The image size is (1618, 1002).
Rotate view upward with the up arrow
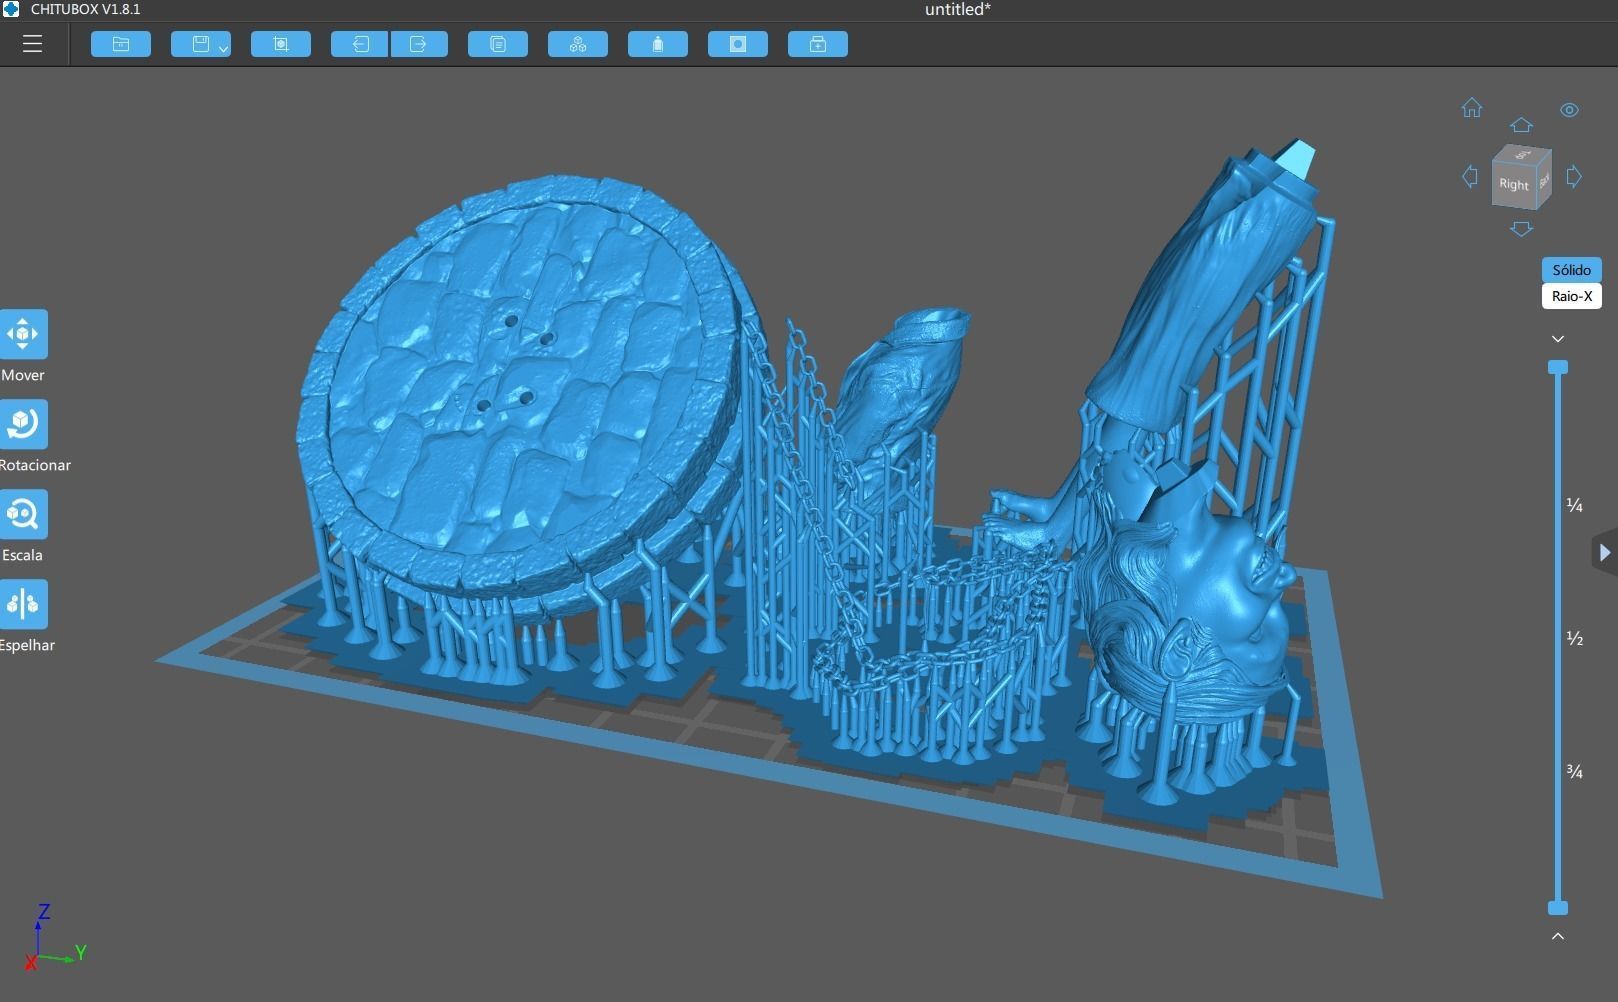(x=1521, y=125)
